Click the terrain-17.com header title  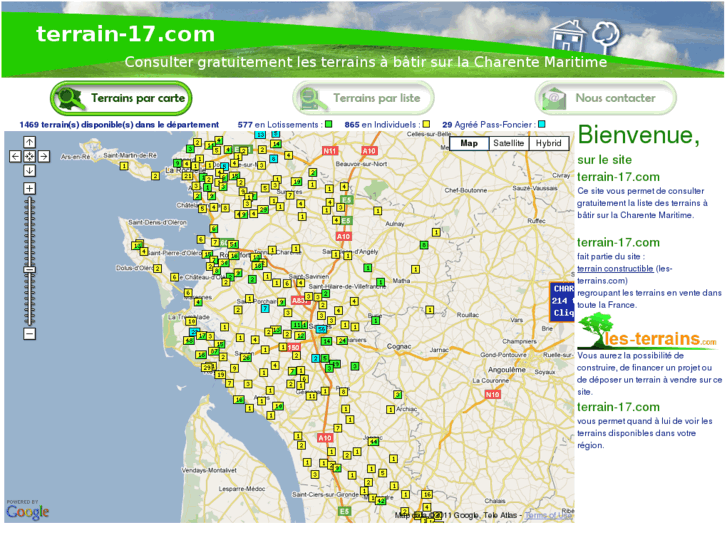pos(126,34)
